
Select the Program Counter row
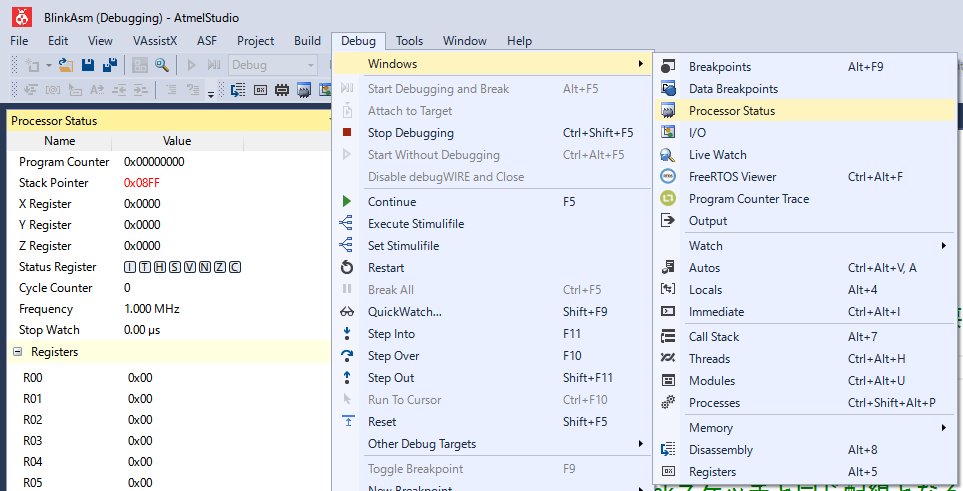point(170,162)
